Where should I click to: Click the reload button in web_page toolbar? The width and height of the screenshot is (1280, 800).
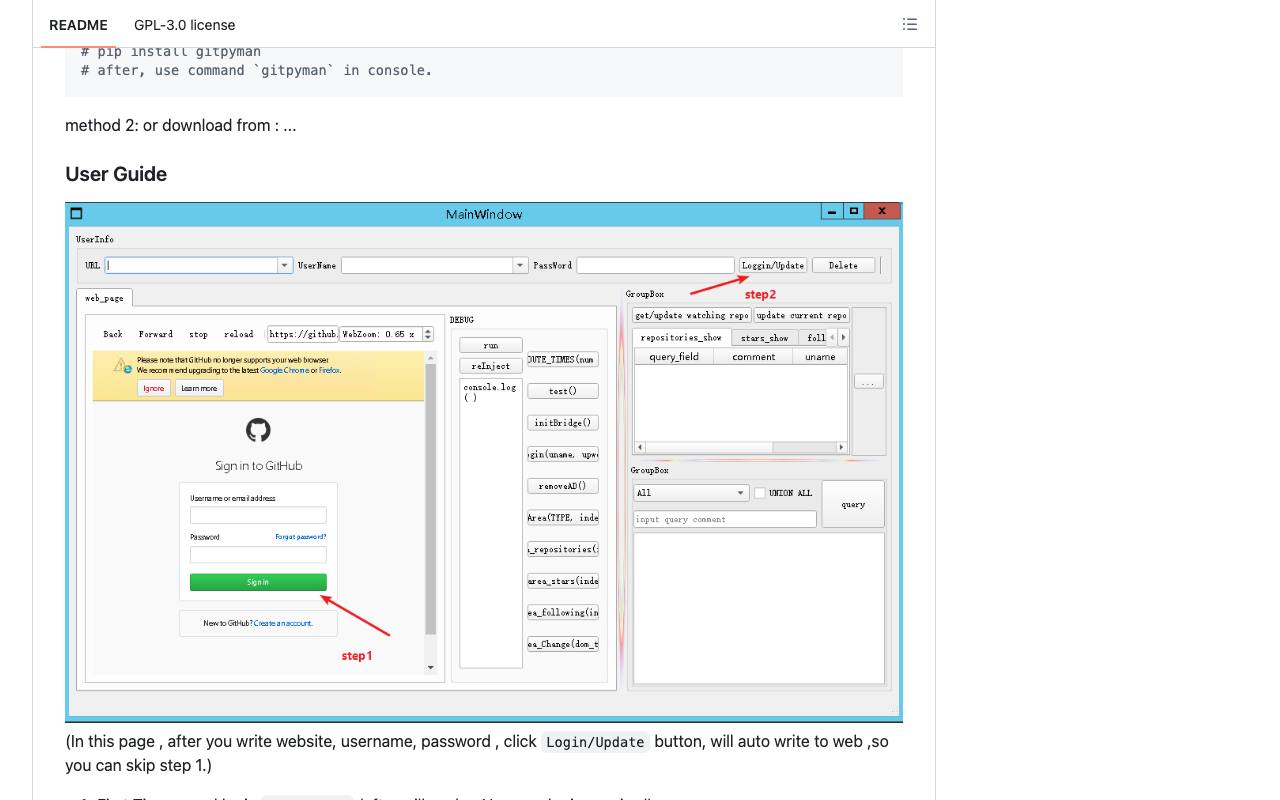pos(238,334)
